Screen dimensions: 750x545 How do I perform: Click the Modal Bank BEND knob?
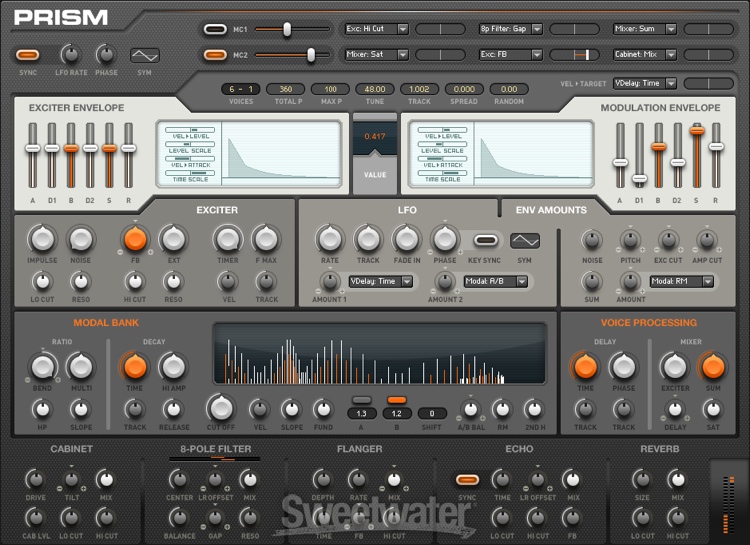coord(42,367)
